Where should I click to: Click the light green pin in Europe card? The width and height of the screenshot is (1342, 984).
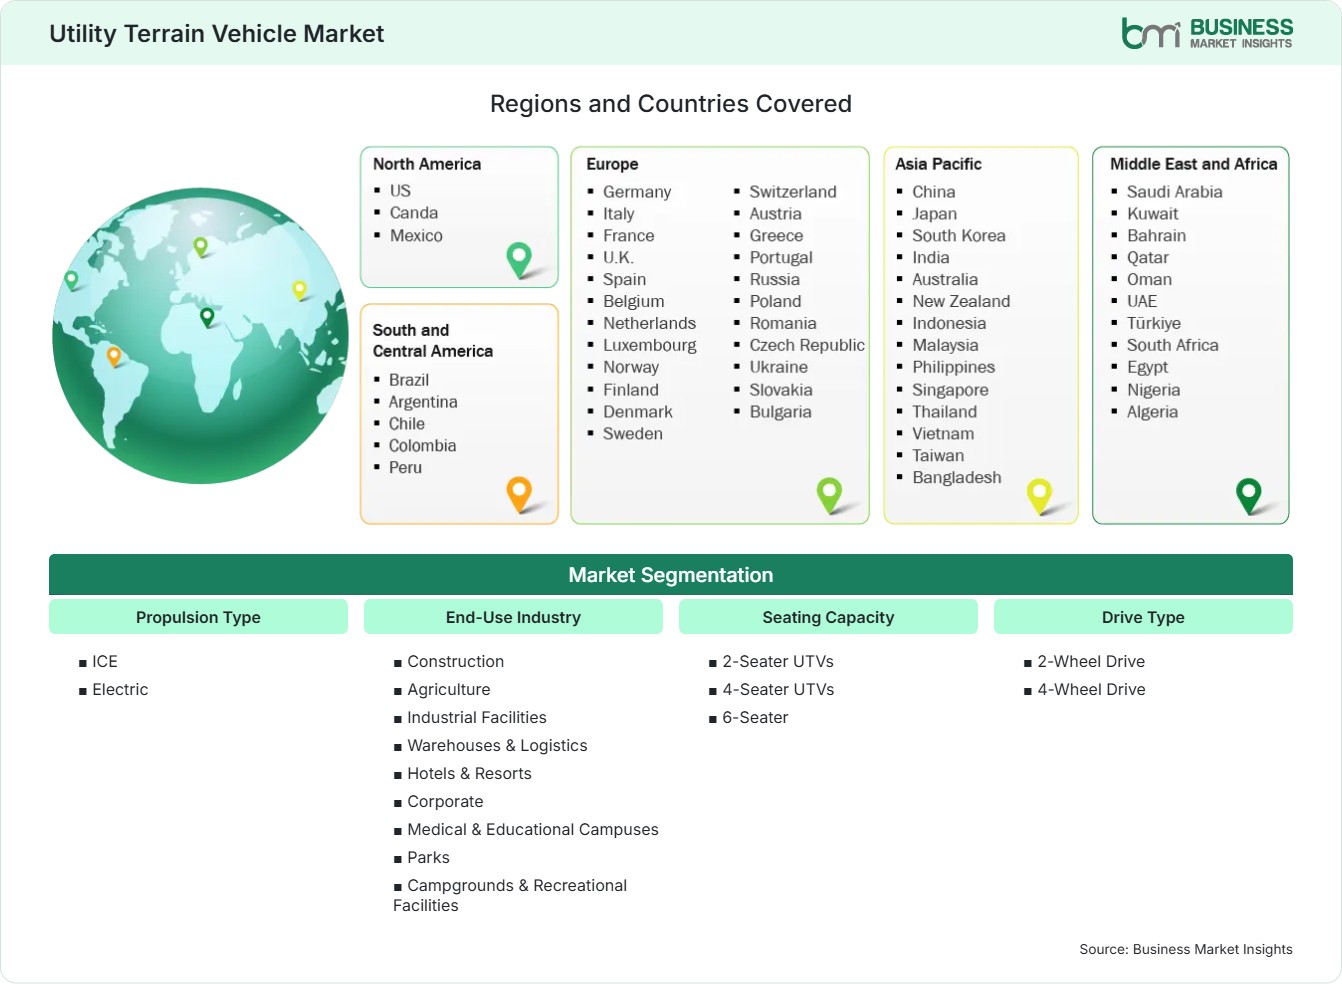coord(829,494)
